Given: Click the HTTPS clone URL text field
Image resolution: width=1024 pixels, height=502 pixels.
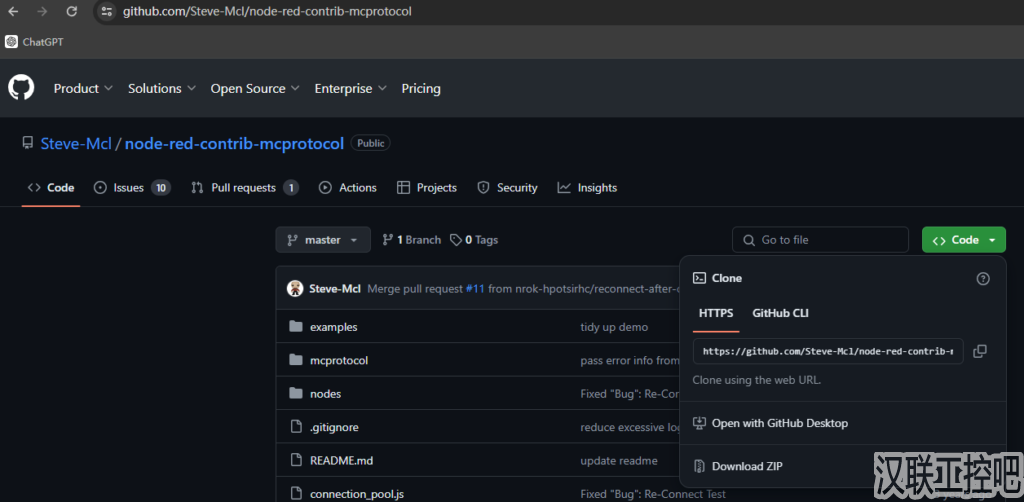Looking at the screenshot, I should [x=828, y=351].
